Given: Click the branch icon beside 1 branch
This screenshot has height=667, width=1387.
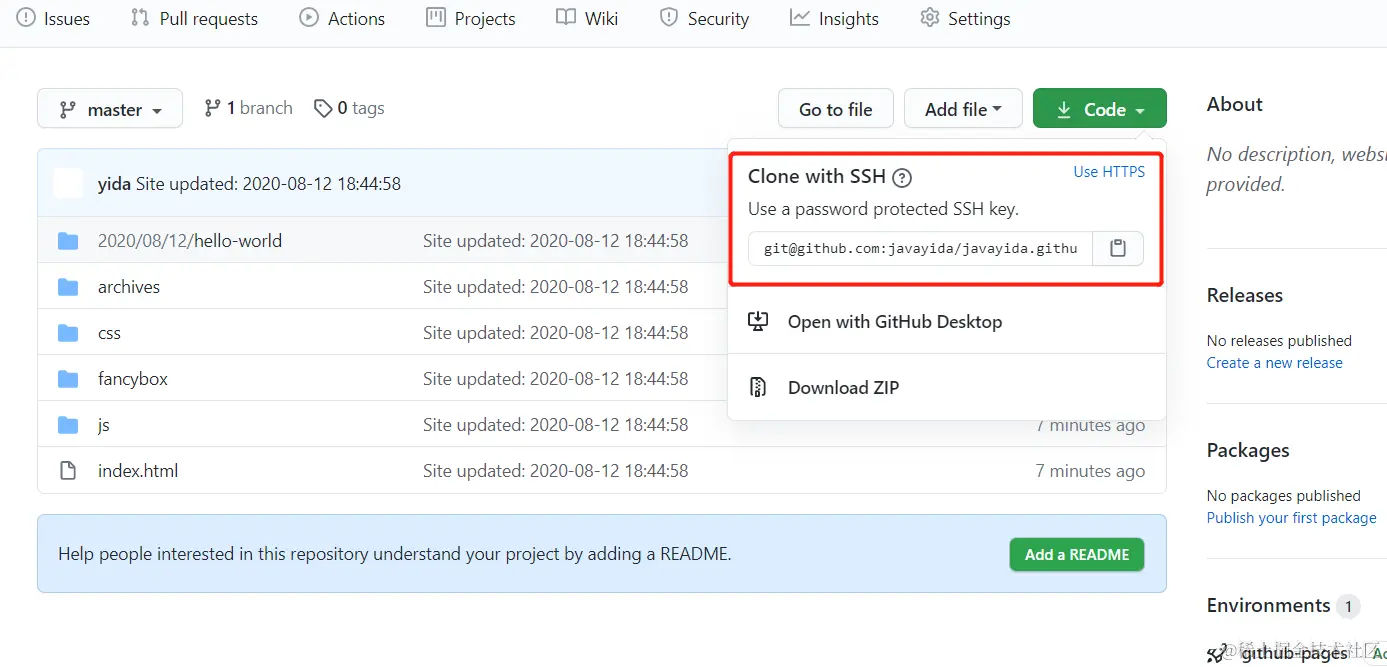Looking at the screenshot, I should pyautogui.click(x=212, y=108).
